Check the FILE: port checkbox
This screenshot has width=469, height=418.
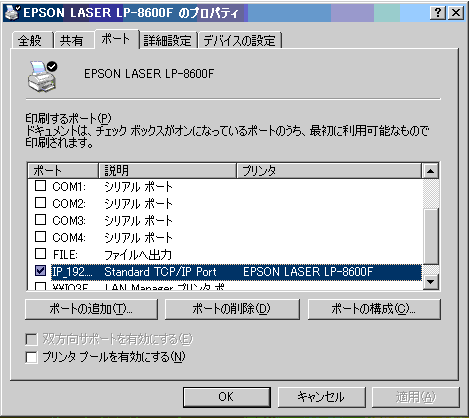[x=40, y=253]
